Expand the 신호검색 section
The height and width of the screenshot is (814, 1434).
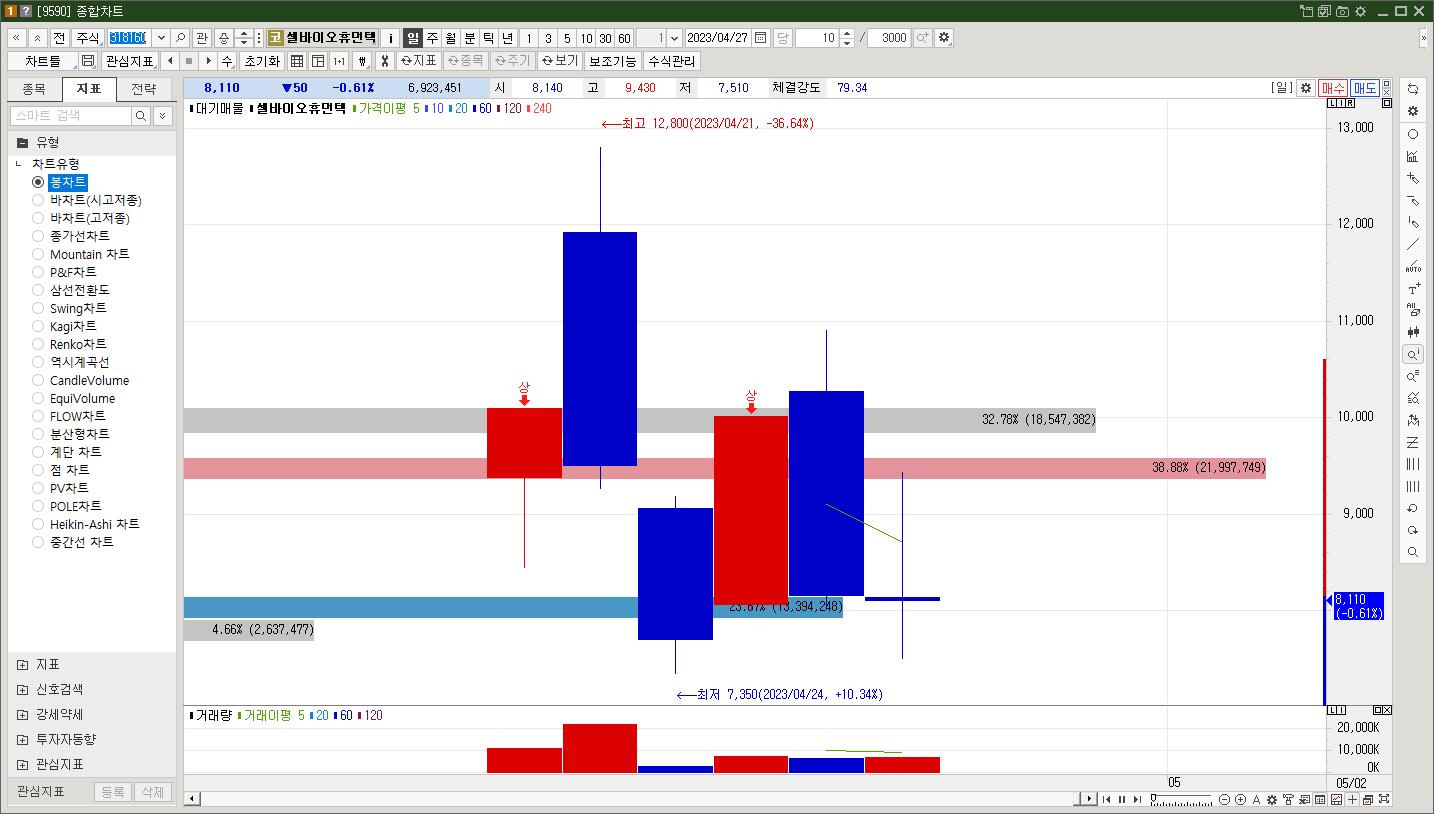23,689
